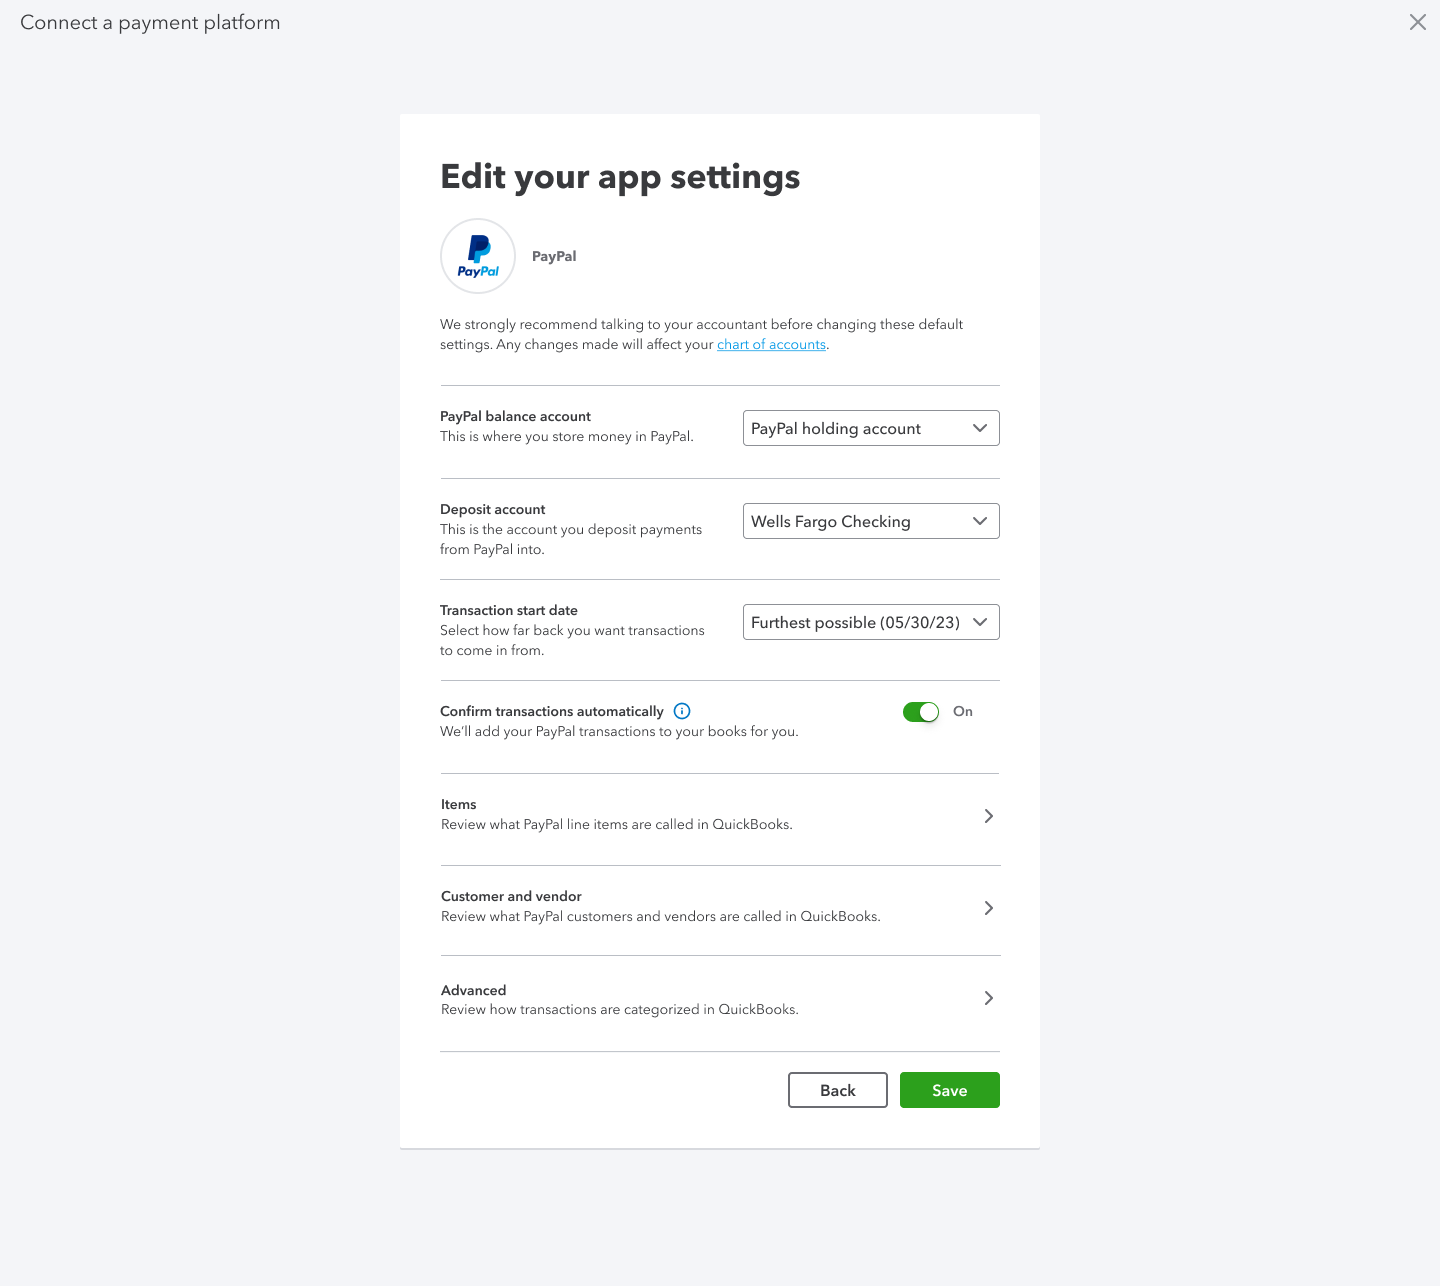Toggle automatic transaction confirmation off

pos(920,711)
